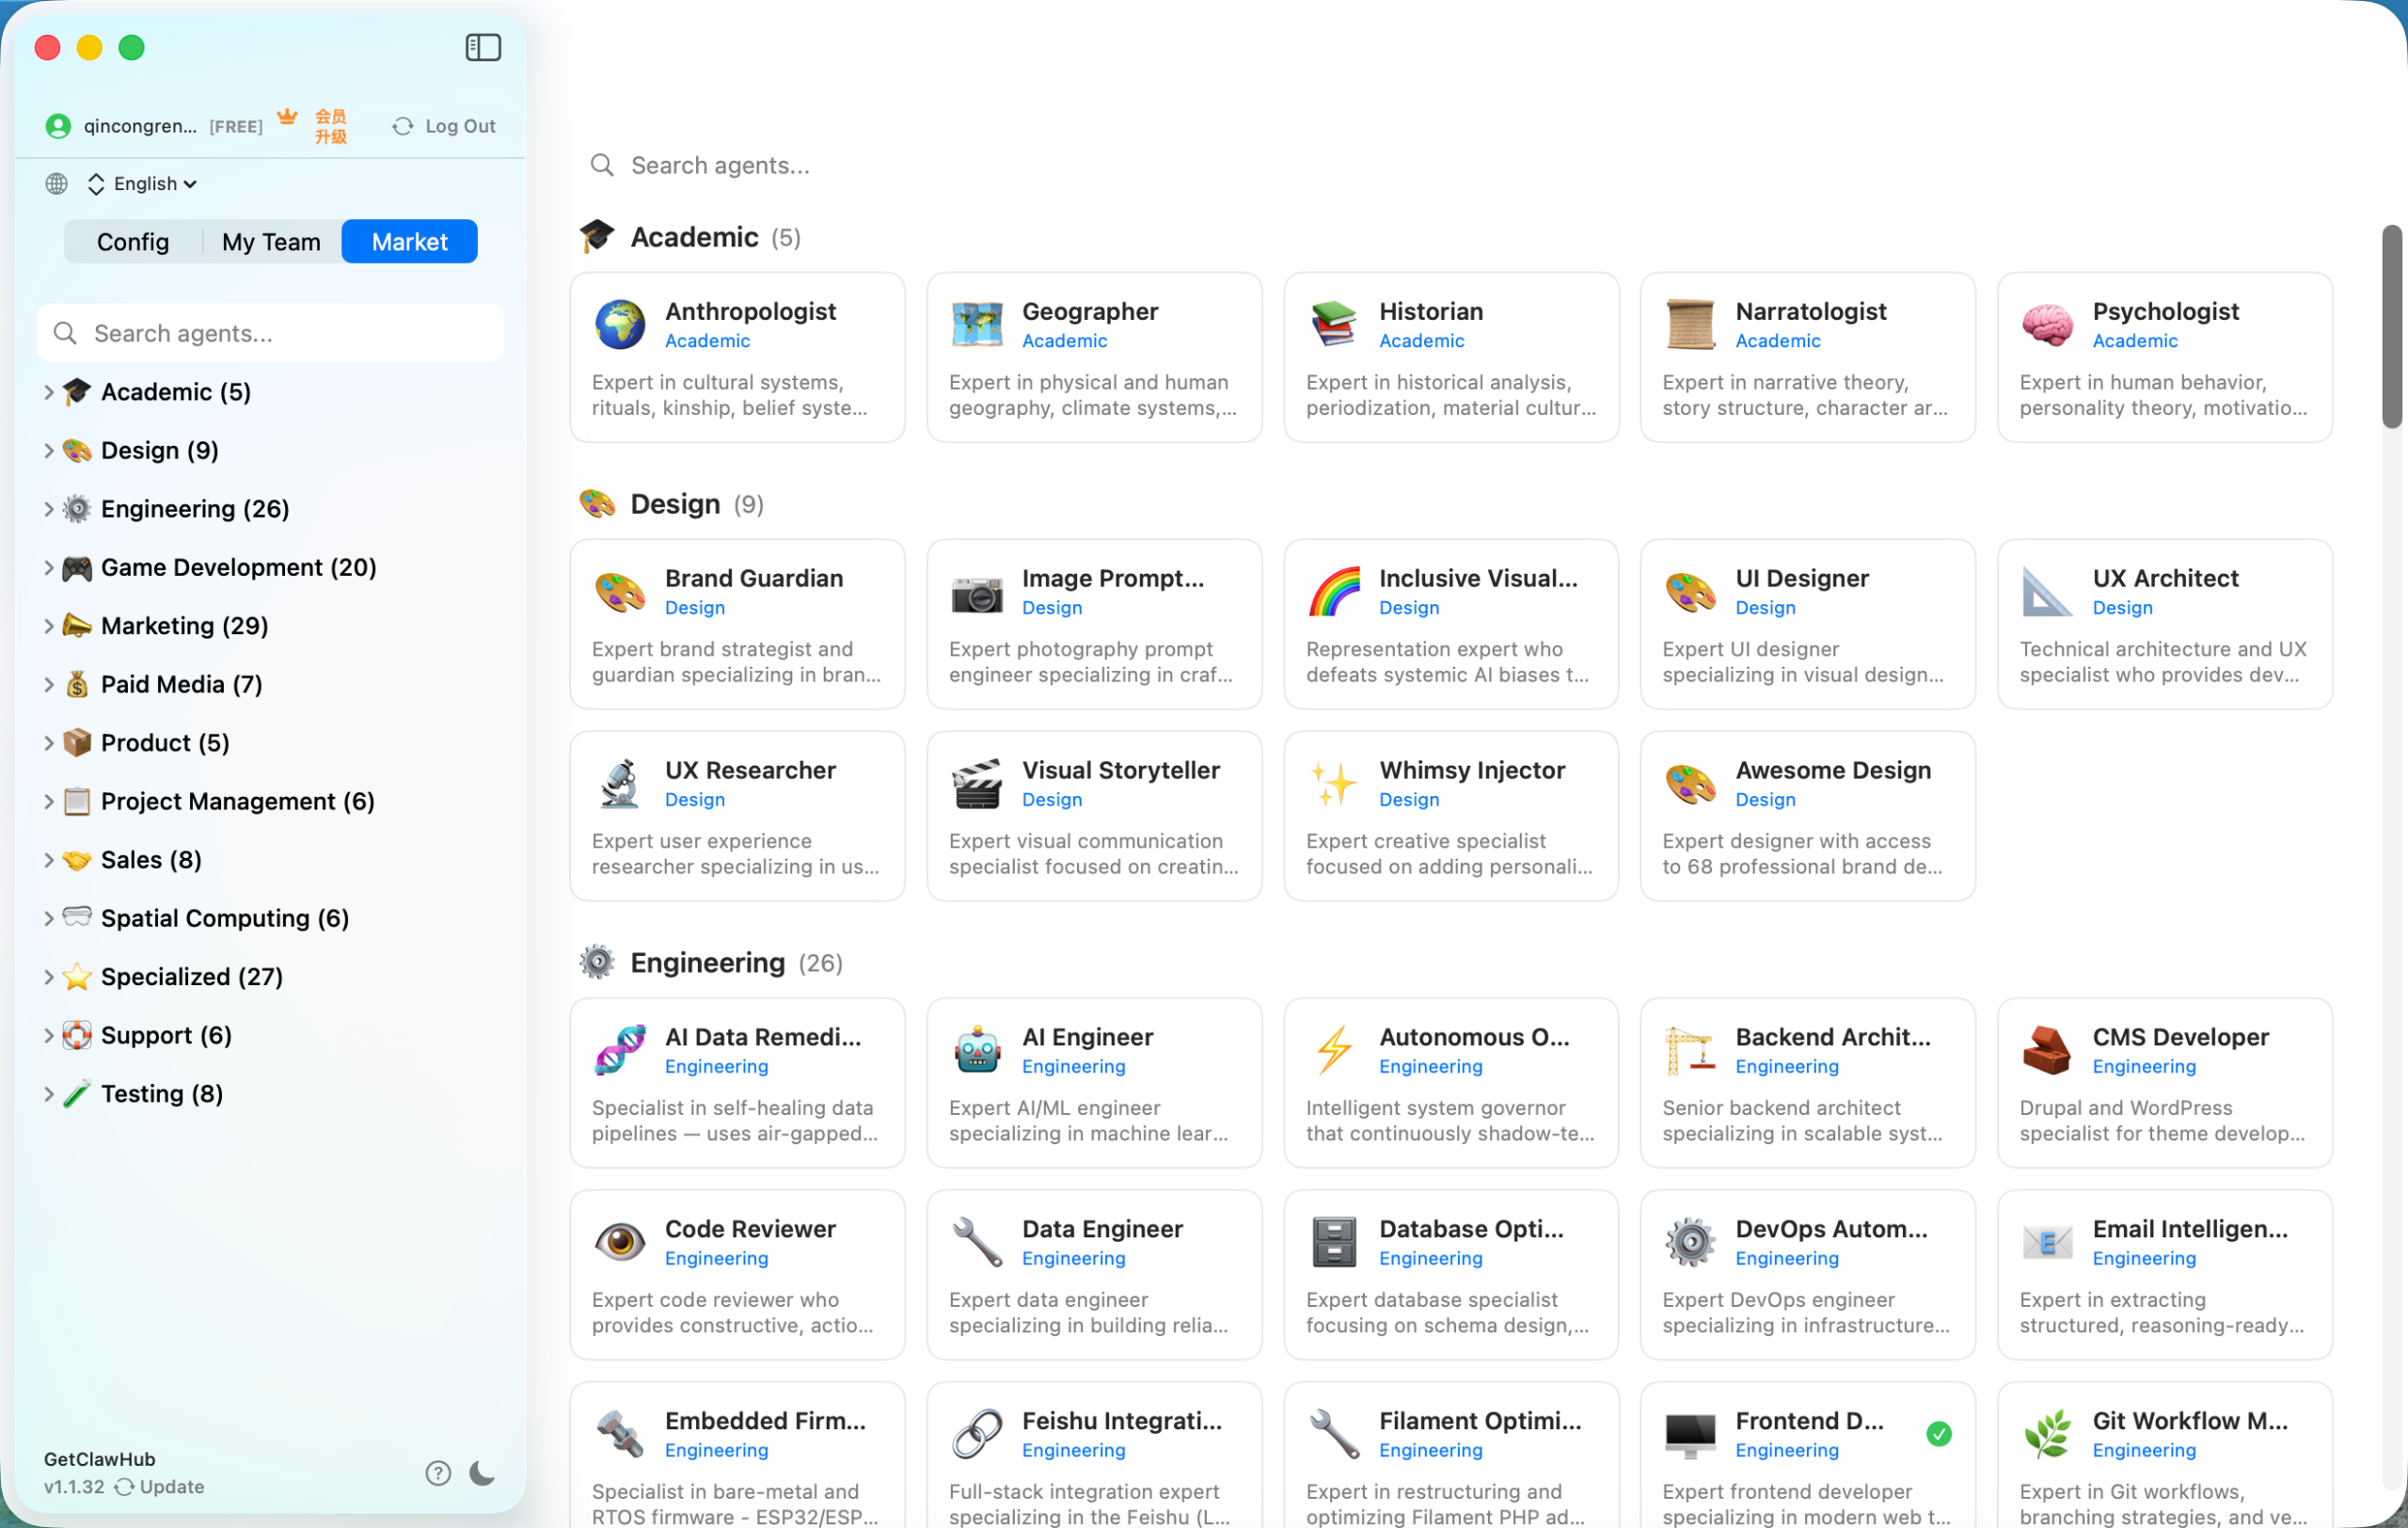Focus the sidebar Search agents field
Screen dimensions: 2408x1528
tap(270, 333)
